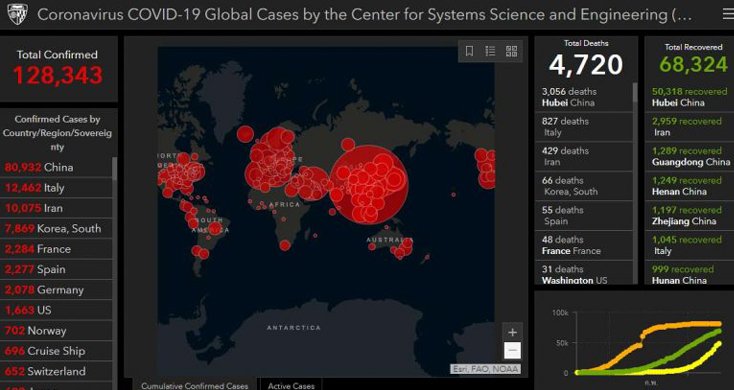Click the country list scrollbar
734x390 pixels.
[x=115, y=273]
